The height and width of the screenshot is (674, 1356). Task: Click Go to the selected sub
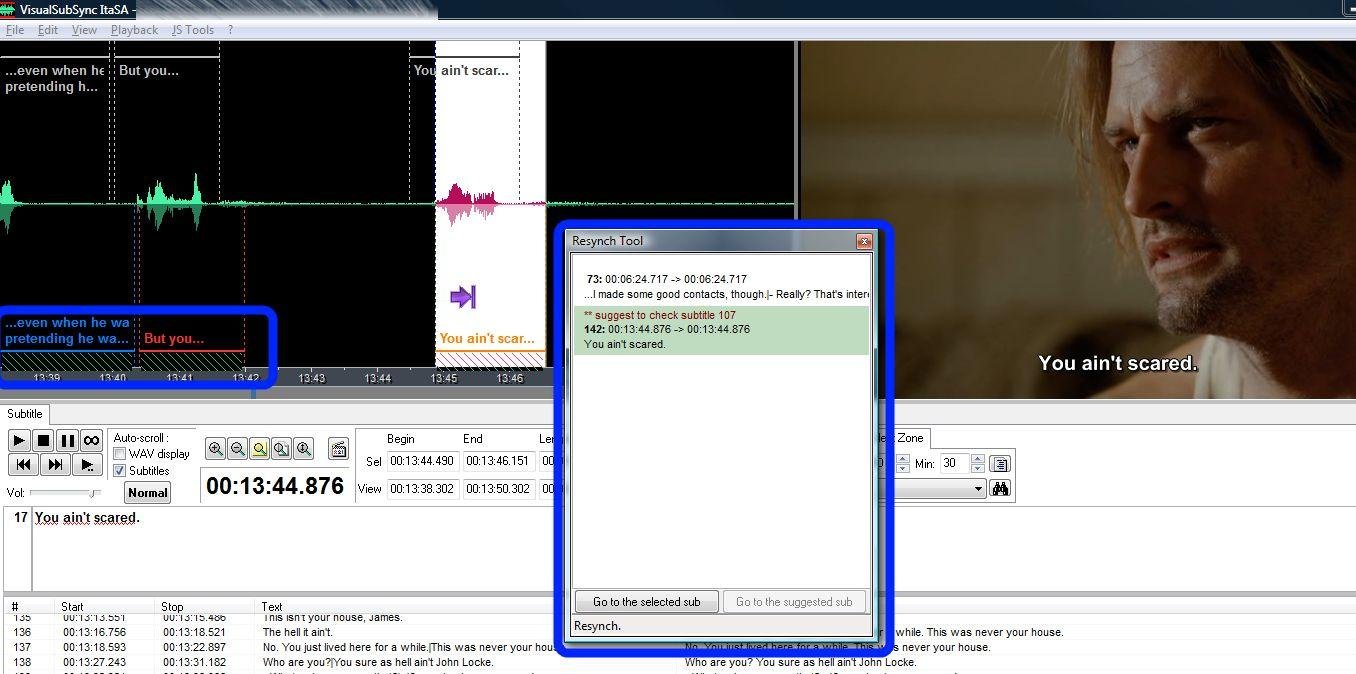tap(646, 602)
